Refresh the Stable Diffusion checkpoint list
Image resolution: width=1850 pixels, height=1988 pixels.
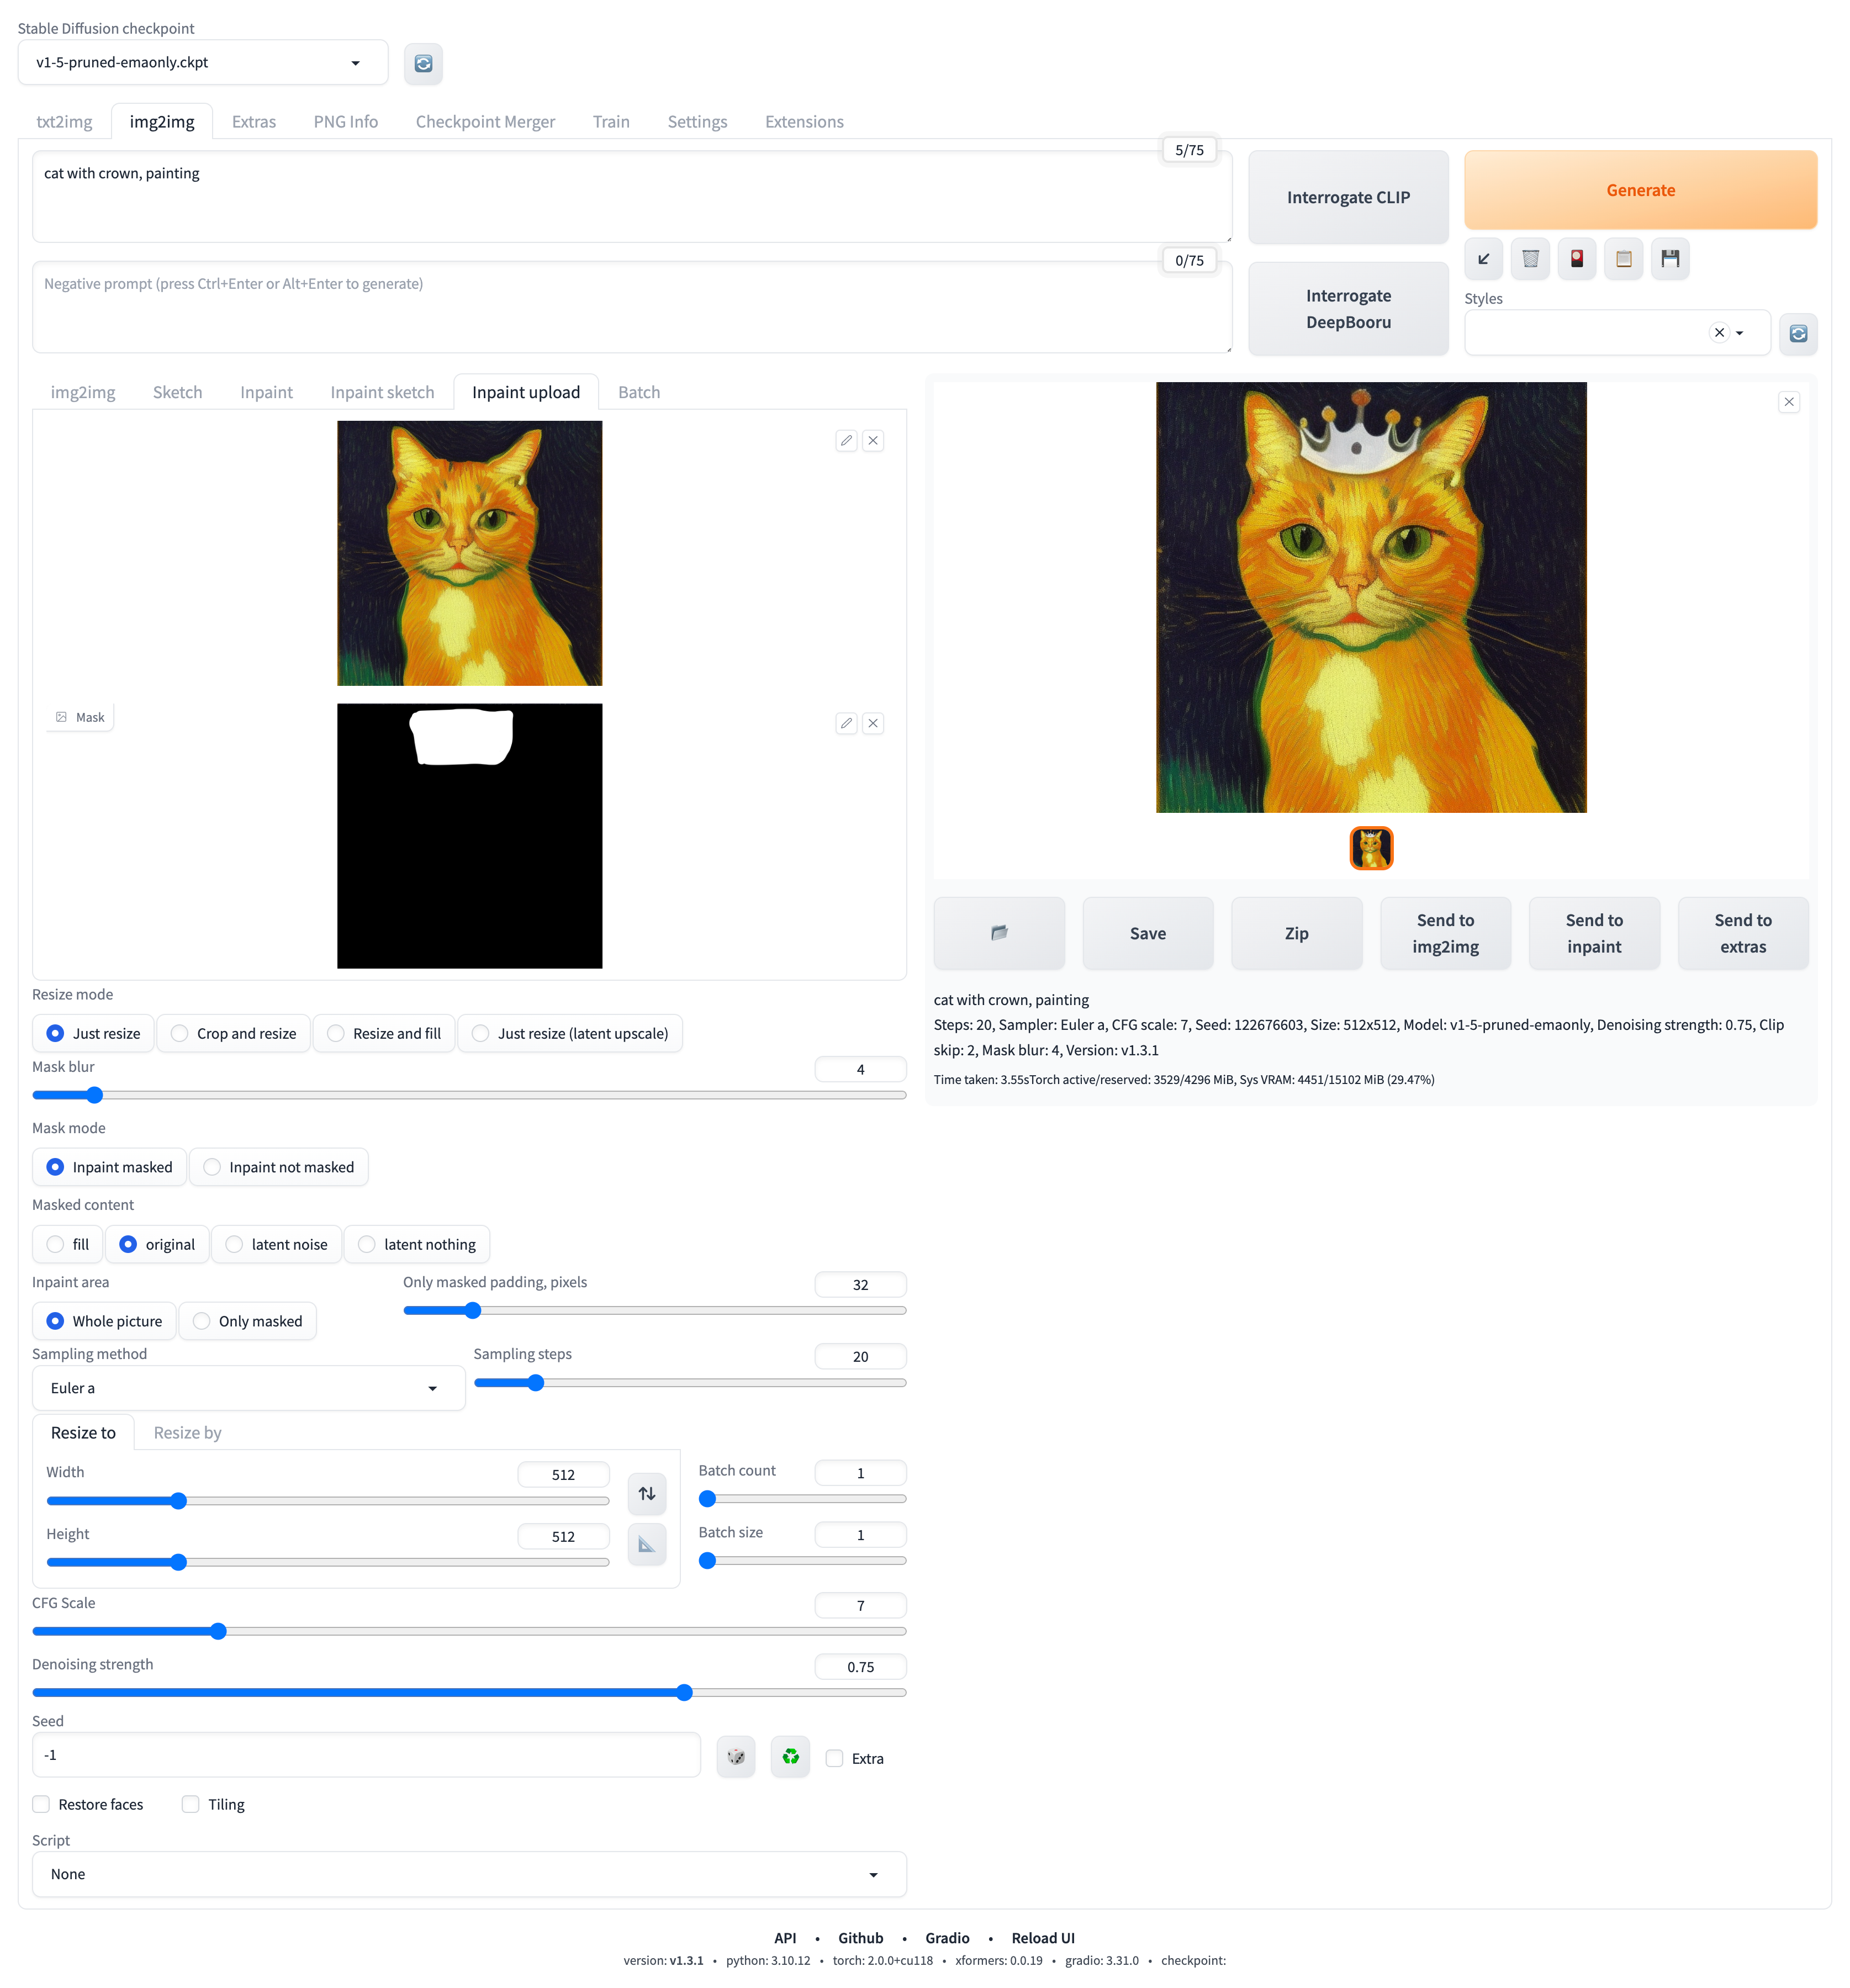tap(423, 63)
